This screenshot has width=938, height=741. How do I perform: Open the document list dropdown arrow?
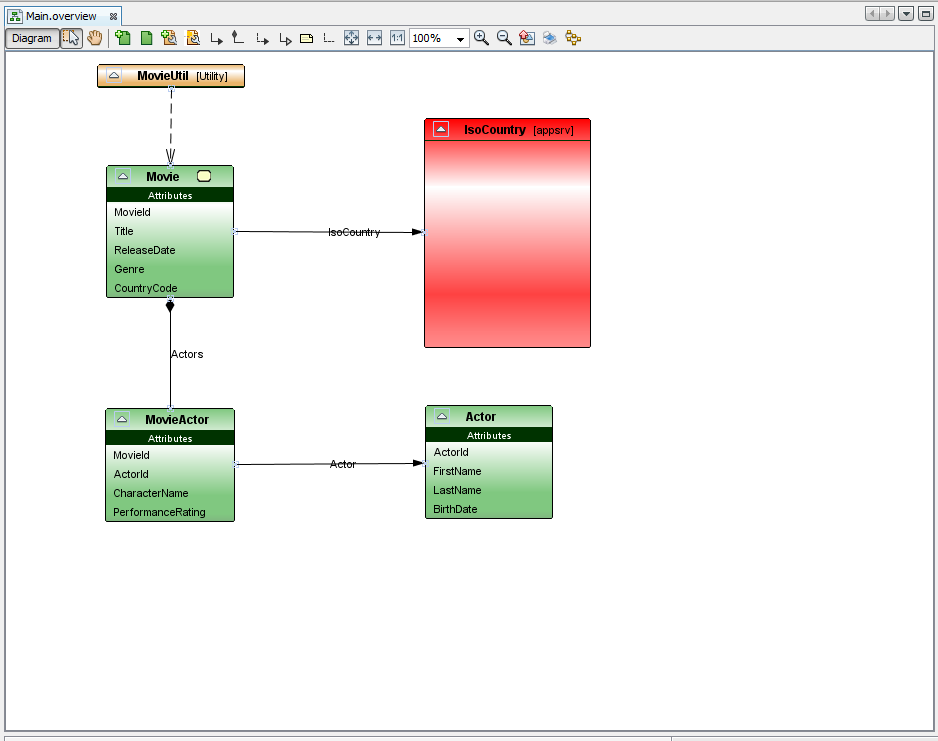(905, 13)
